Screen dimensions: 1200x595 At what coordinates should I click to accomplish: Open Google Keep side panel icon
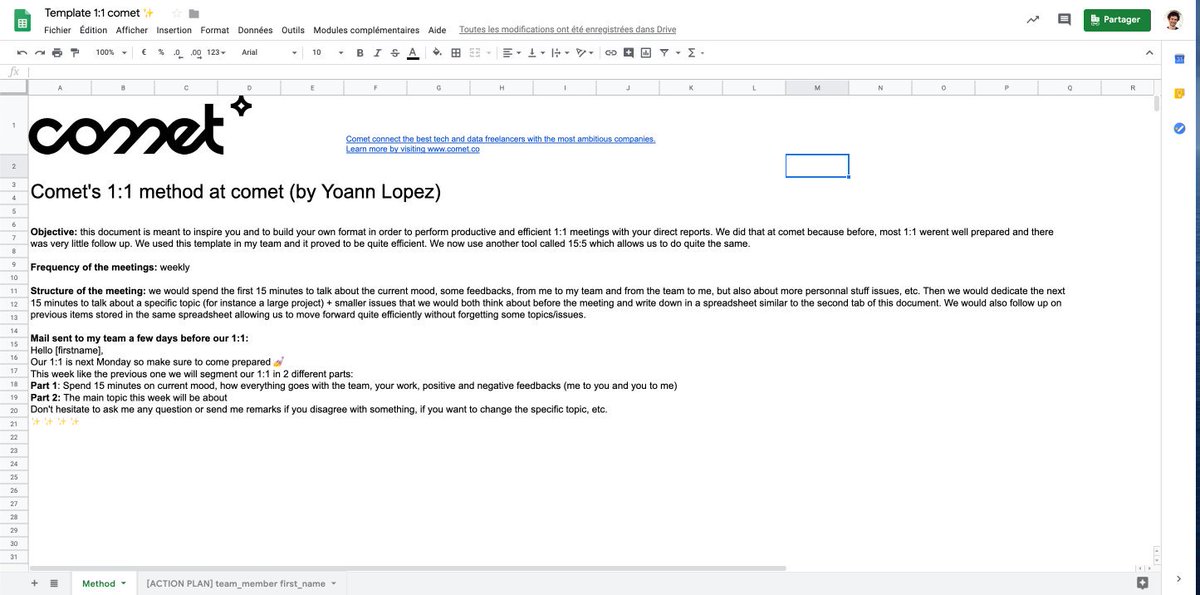1179,93
